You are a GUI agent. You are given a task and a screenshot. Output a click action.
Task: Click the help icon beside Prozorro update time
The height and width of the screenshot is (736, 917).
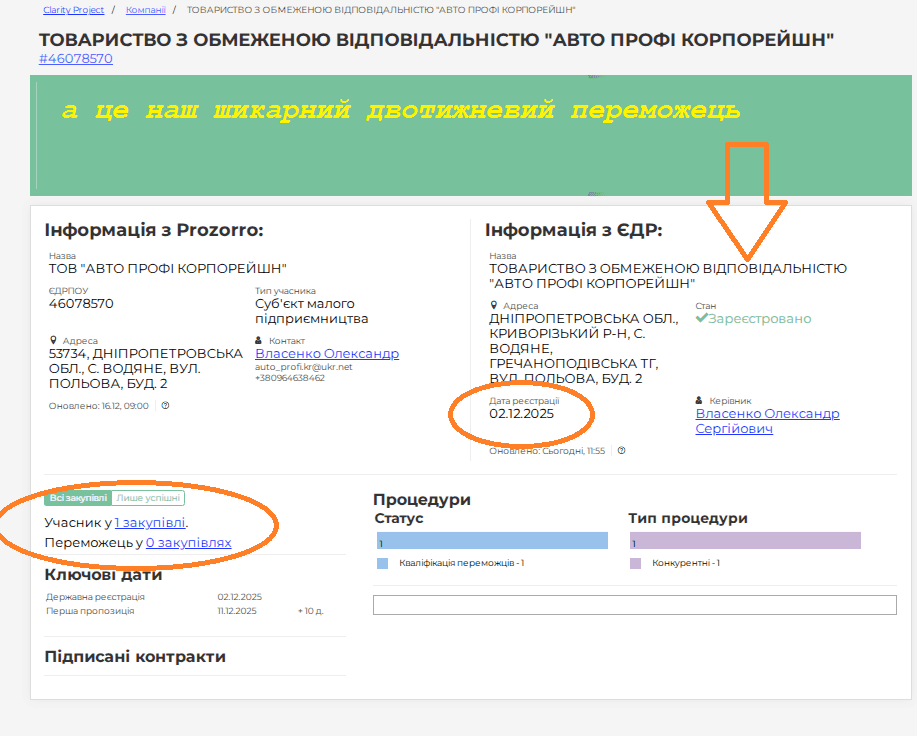[166, 406]
